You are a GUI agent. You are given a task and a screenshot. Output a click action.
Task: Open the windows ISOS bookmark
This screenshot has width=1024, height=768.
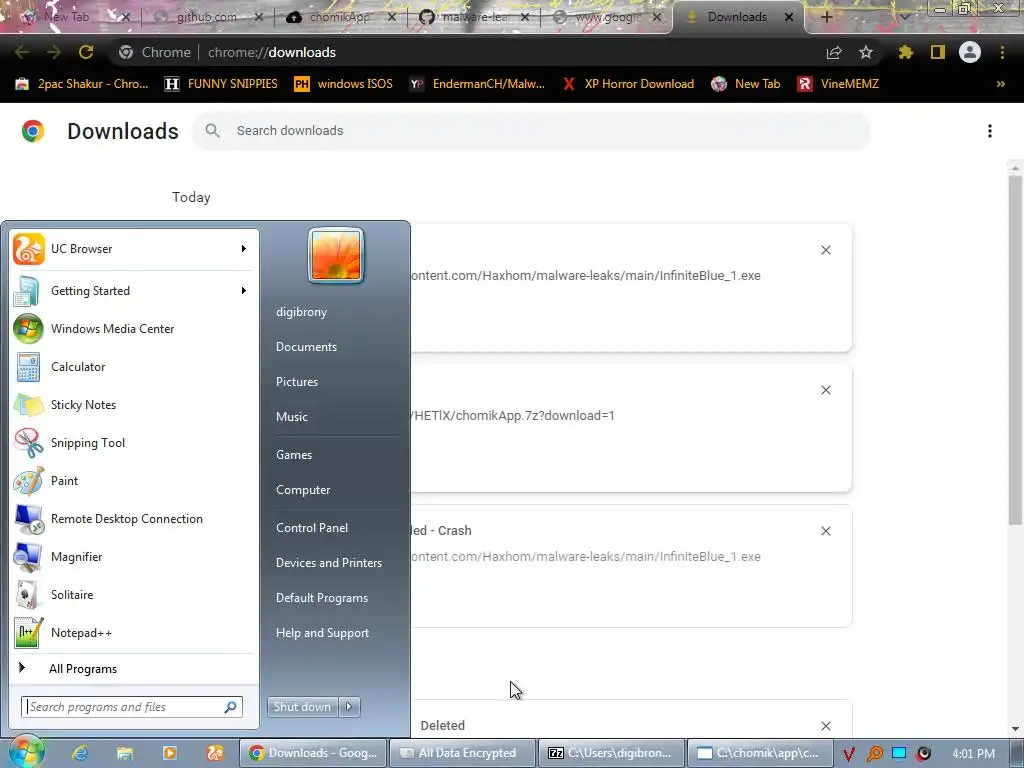coord(344,84)
